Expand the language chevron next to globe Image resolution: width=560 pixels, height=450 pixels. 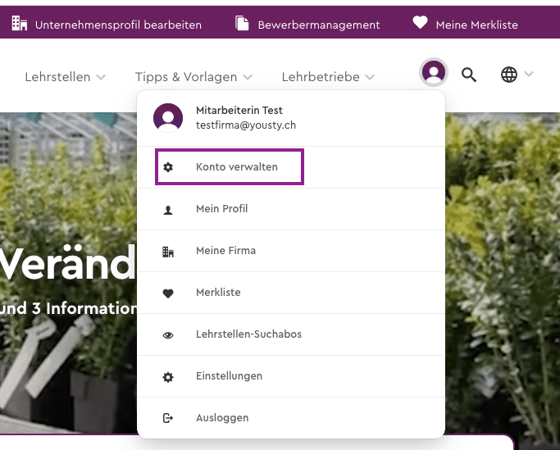click(529, 74)
